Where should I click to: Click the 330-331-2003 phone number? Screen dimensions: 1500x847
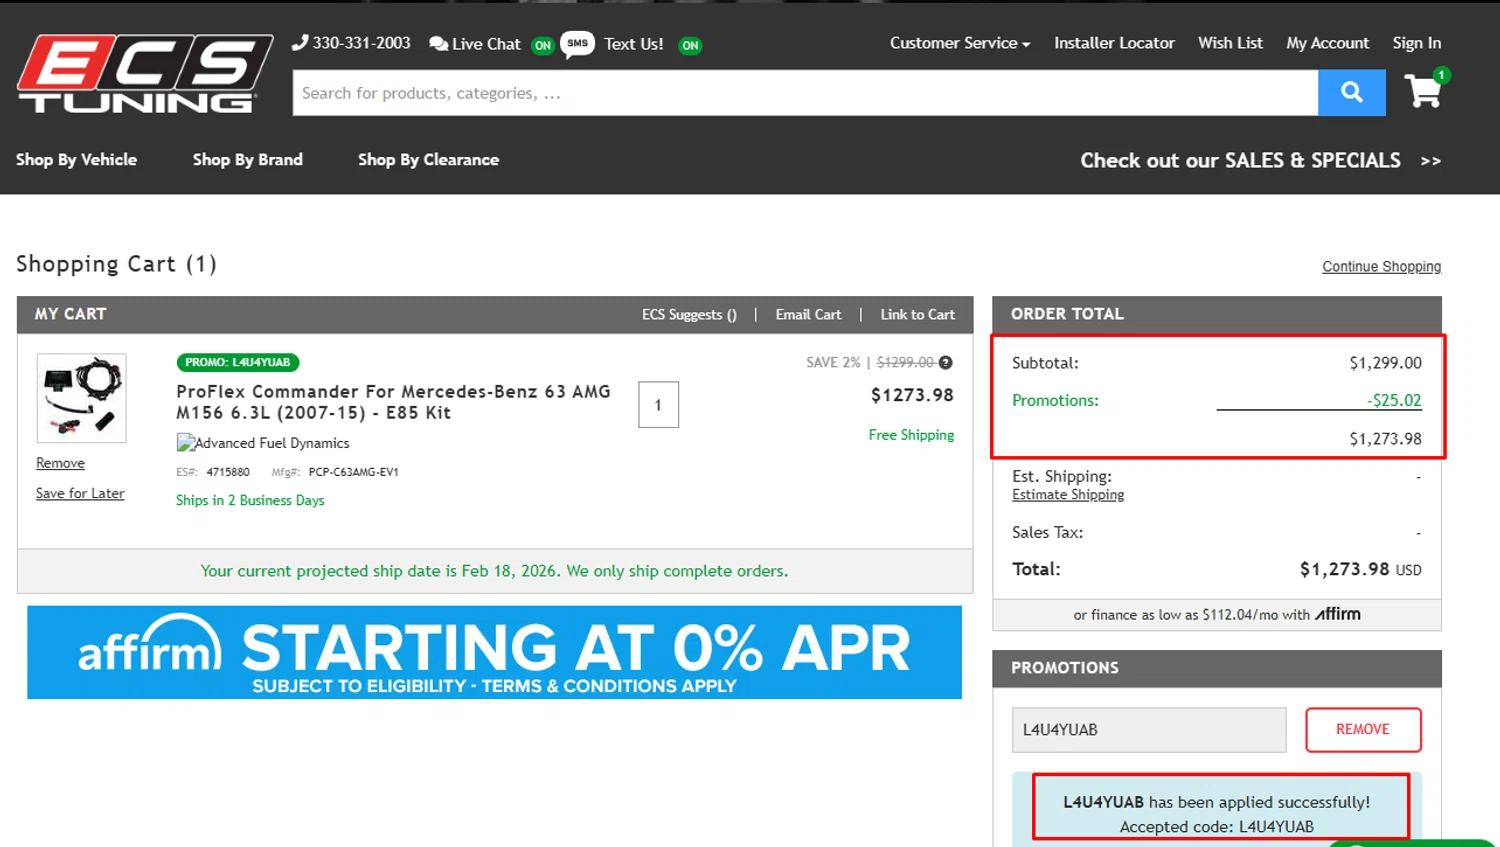[x=361, y=43]
